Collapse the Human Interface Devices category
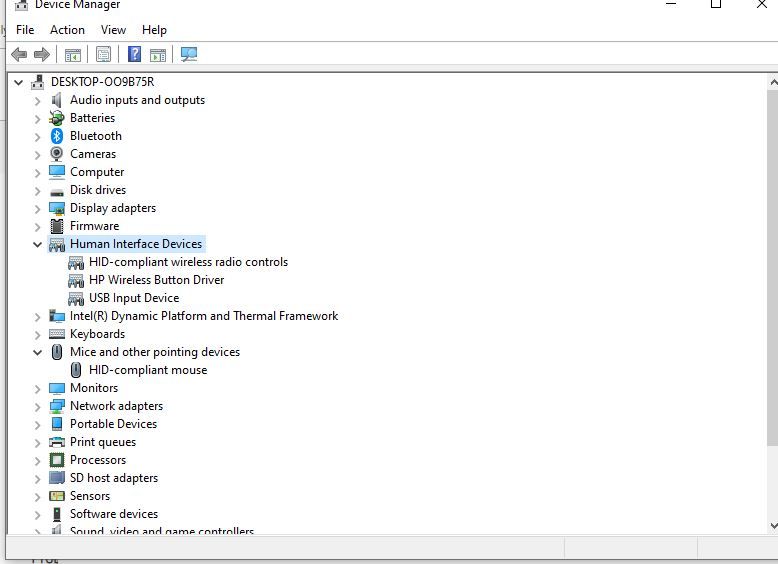778x564 pixels. coord(38,244)
